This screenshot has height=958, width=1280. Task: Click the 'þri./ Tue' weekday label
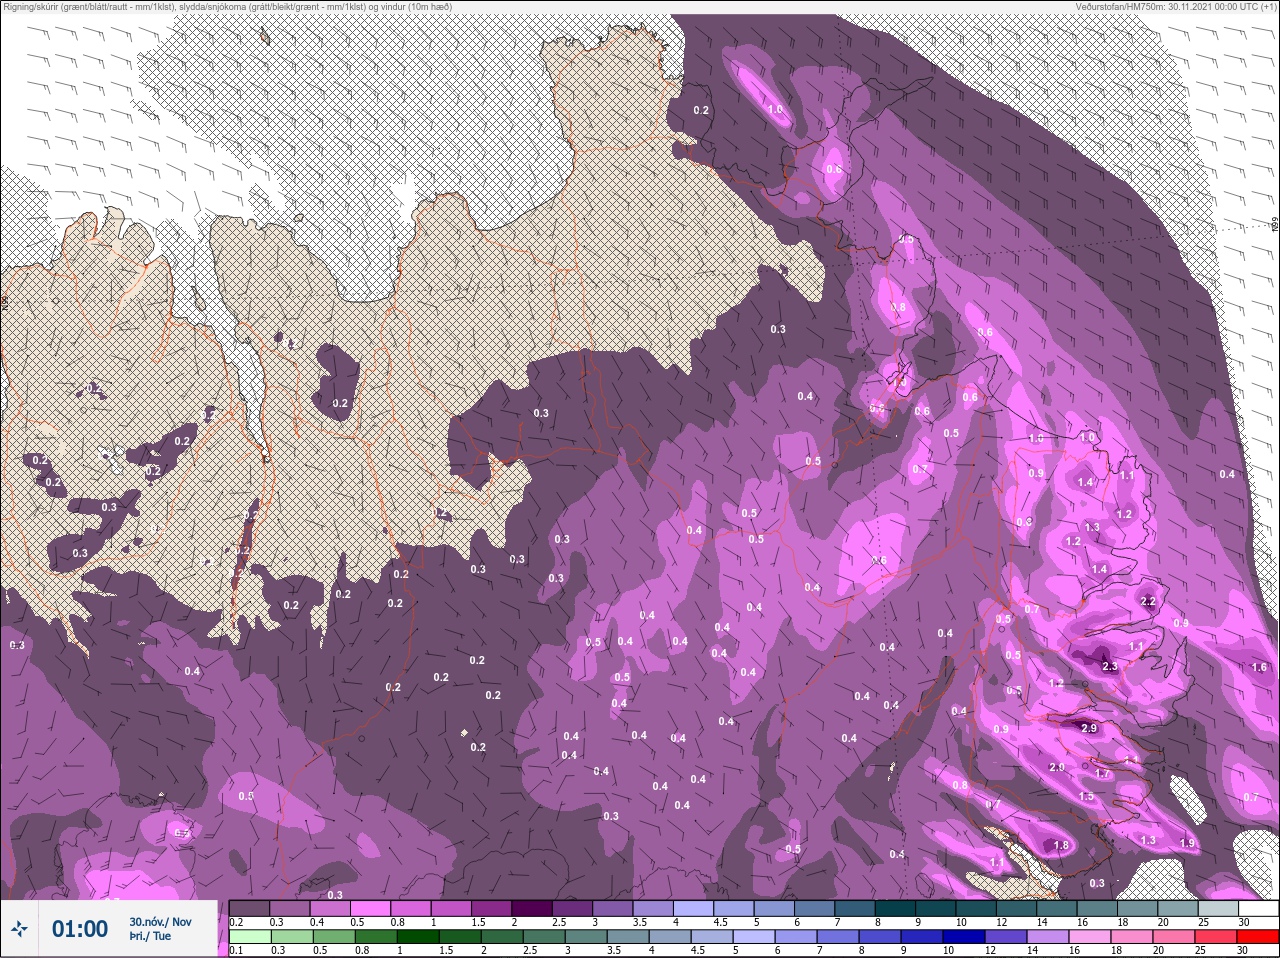click(150, 937)
